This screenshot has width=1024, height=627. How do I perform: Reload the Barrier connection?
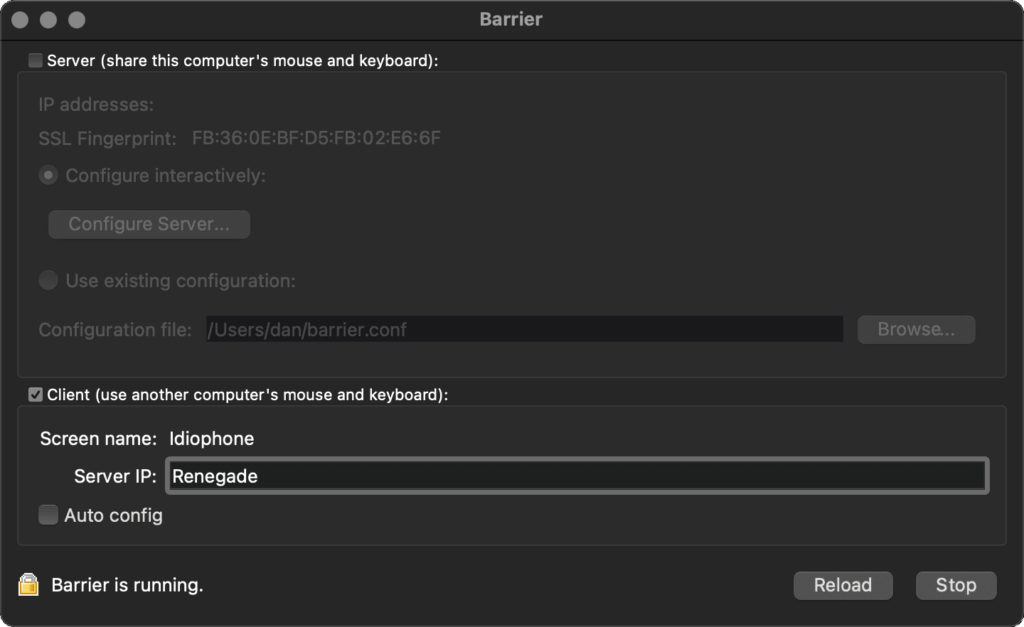pyautogui.click(x=842, y=585)
